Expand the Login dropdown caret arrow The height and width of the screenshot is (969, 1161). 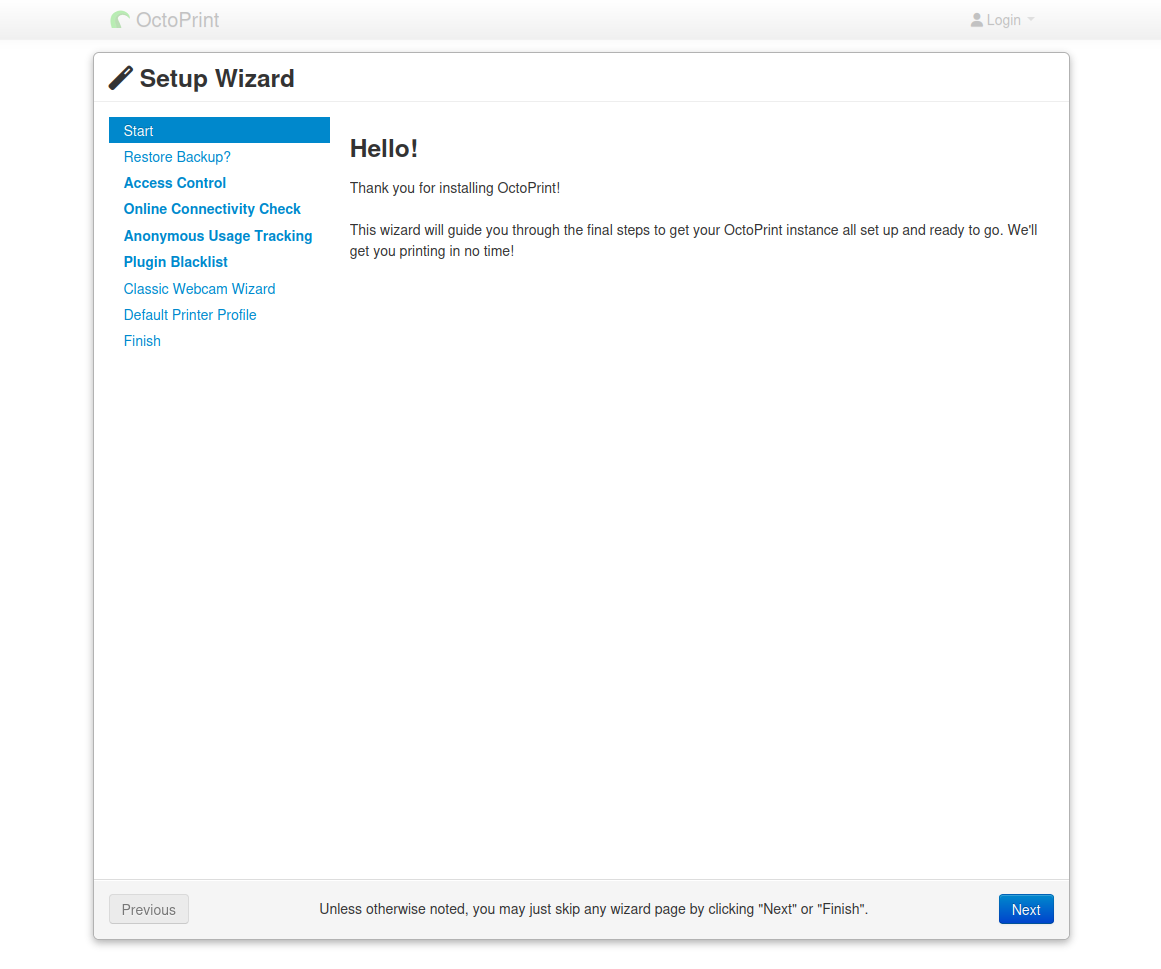click(1031, 20)
